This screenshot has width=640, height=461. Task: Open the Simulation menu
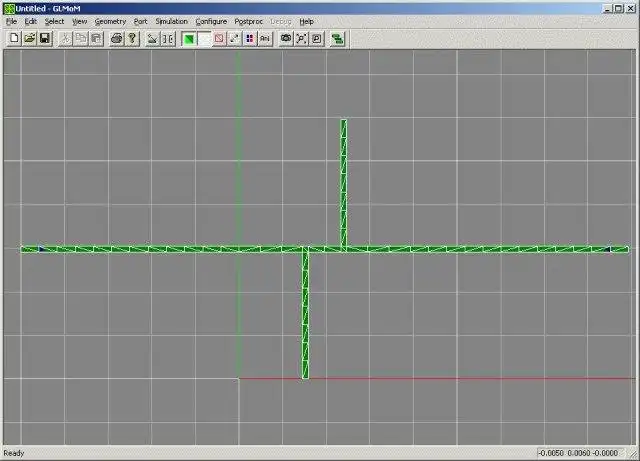[x=171, y=21]
